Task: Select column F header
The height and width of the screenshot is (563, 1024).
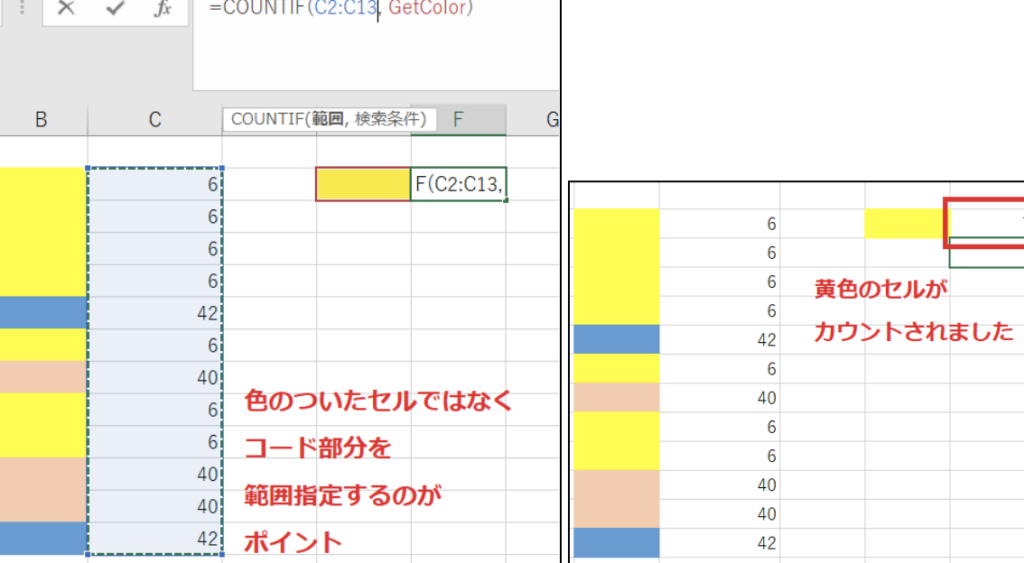Action: coord(458,120)
